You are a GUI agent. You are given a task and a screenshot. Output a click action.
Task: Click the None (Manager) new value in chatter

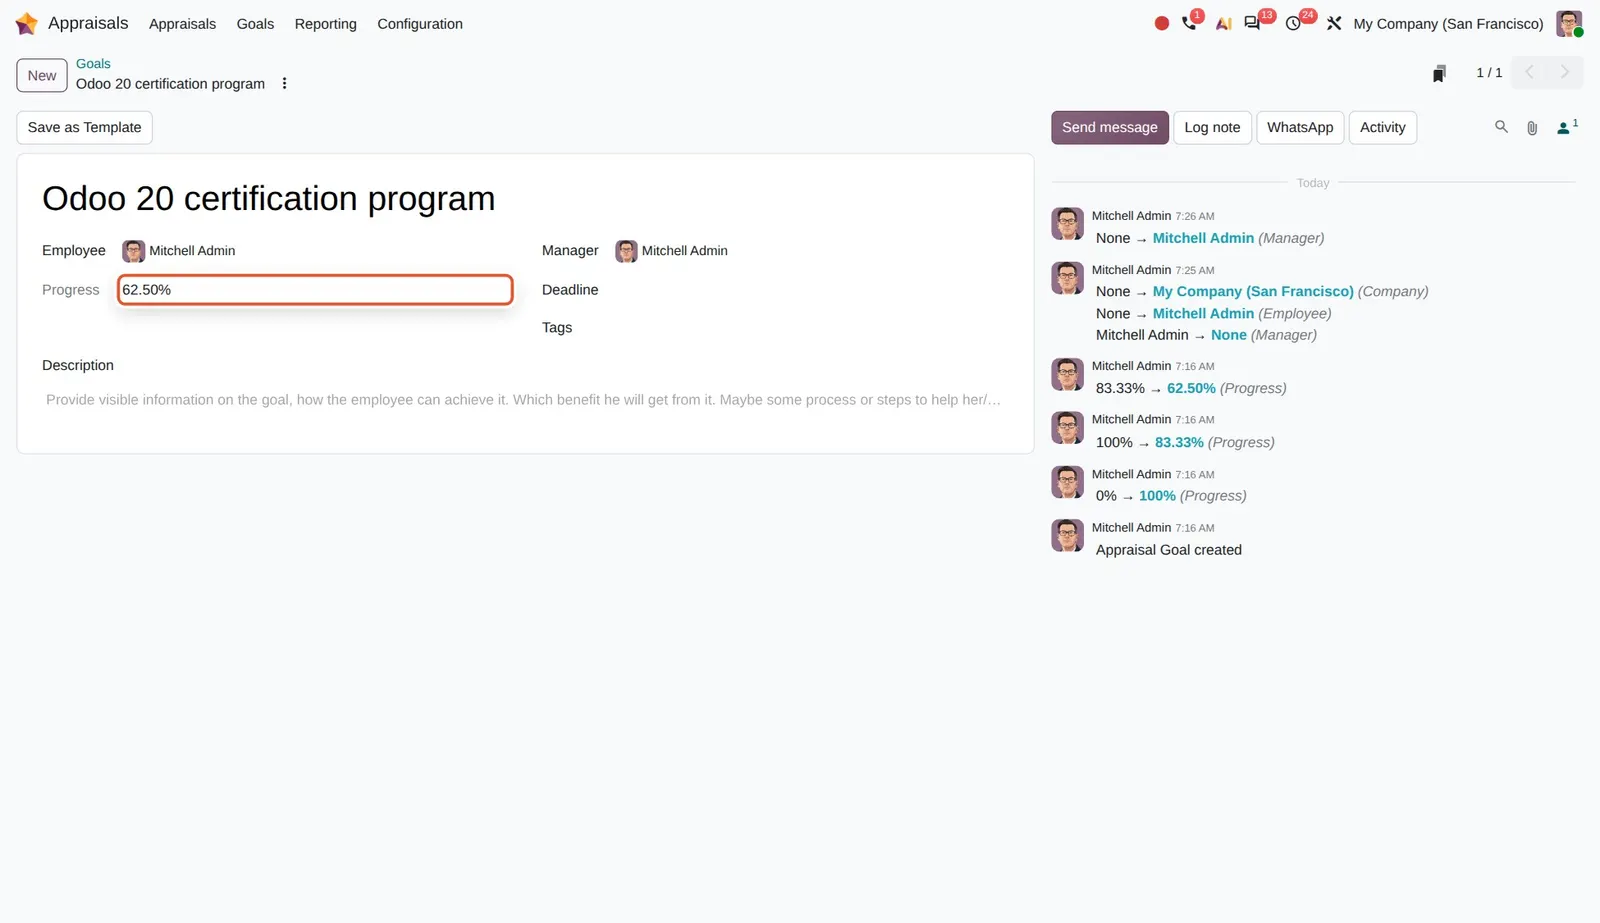coord(1229,335)
